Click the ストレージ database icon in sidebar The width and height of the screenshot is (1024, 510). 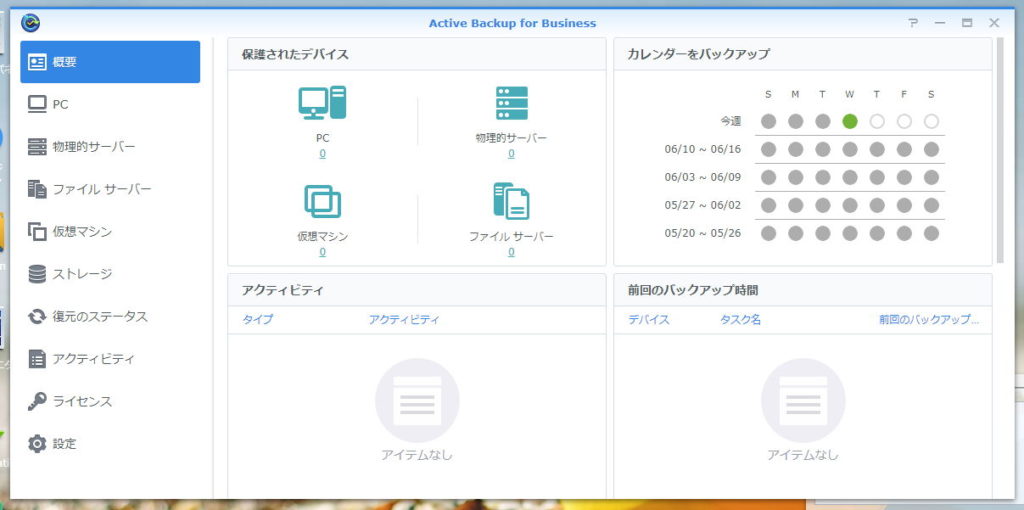click(x=37, y=274)
